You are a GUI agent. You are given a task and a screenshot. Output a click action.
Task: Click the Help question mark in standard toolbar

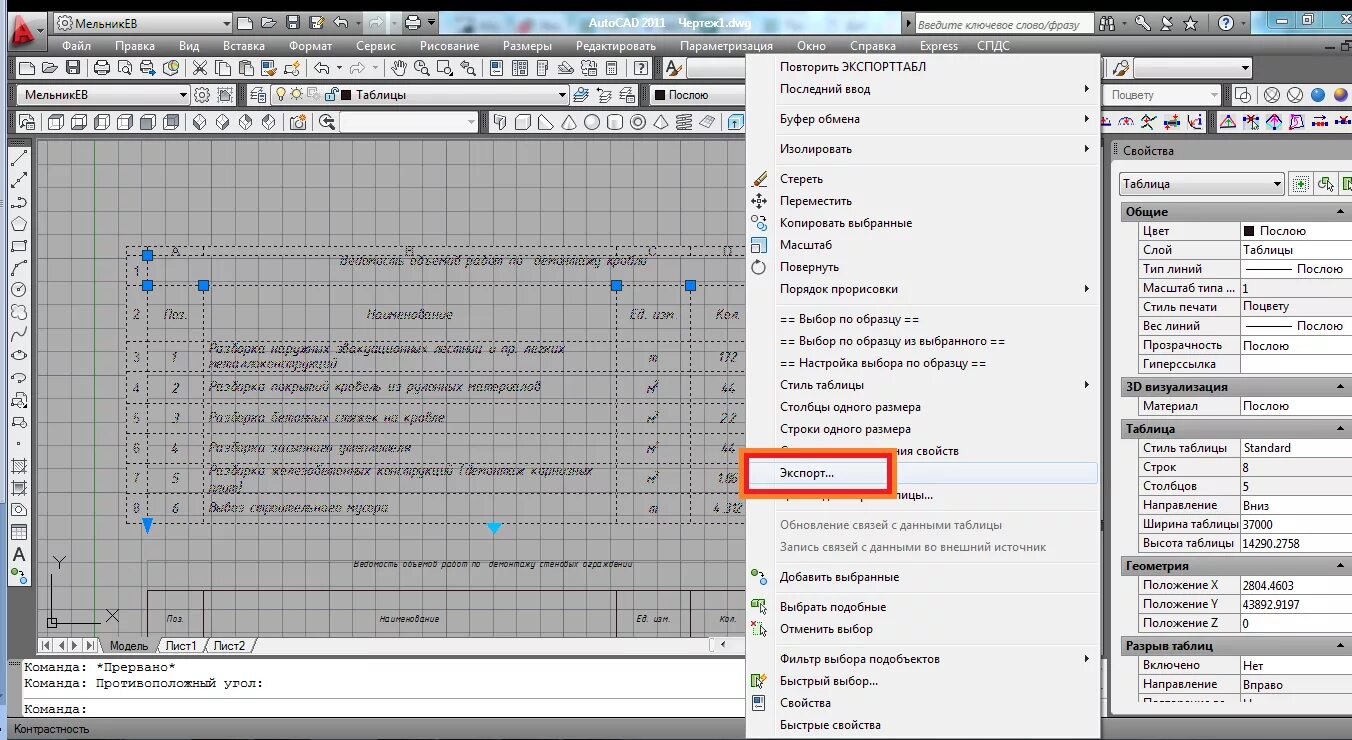click(641, 68)
